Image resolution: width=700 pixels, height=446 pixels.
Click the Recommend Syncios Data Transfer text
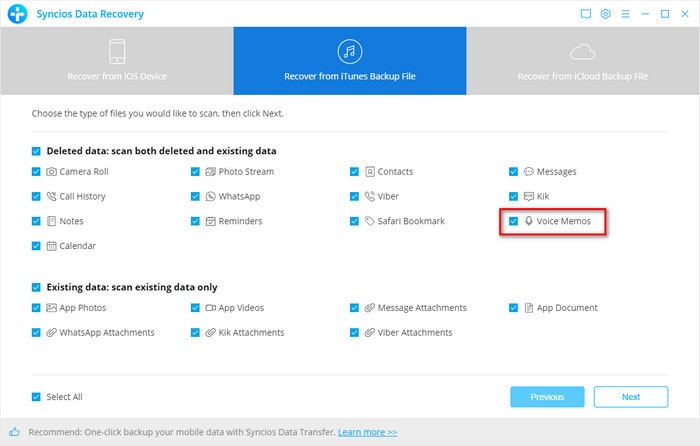[x=182, y=432]
